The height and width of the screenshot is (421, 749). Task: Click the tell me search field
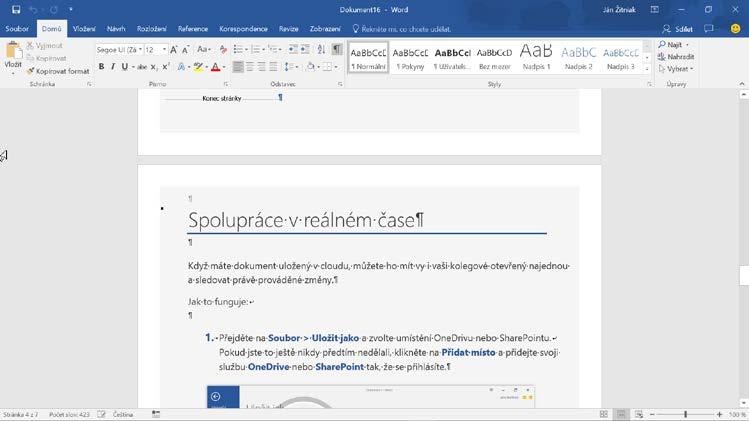click(x=402, y=29)
